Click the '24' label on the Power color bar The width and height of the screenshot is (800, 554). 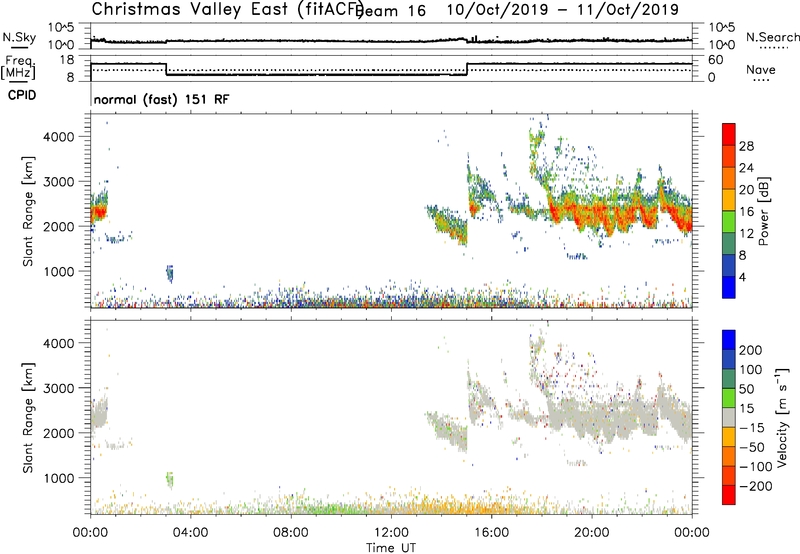tap(746, 168)
